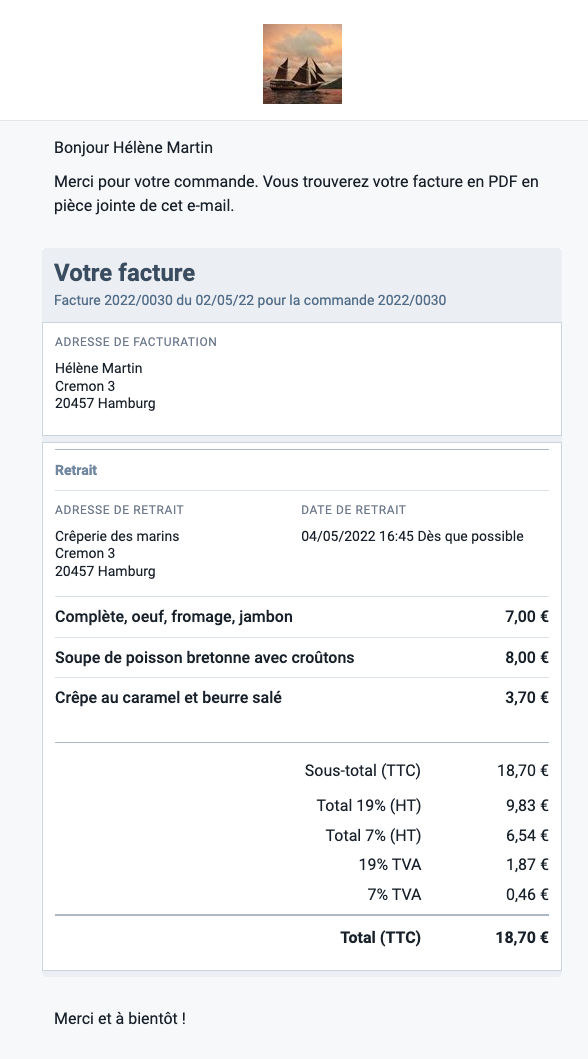Click the '7% TVA' row
588x1059 pixels.
coord(302,895)
